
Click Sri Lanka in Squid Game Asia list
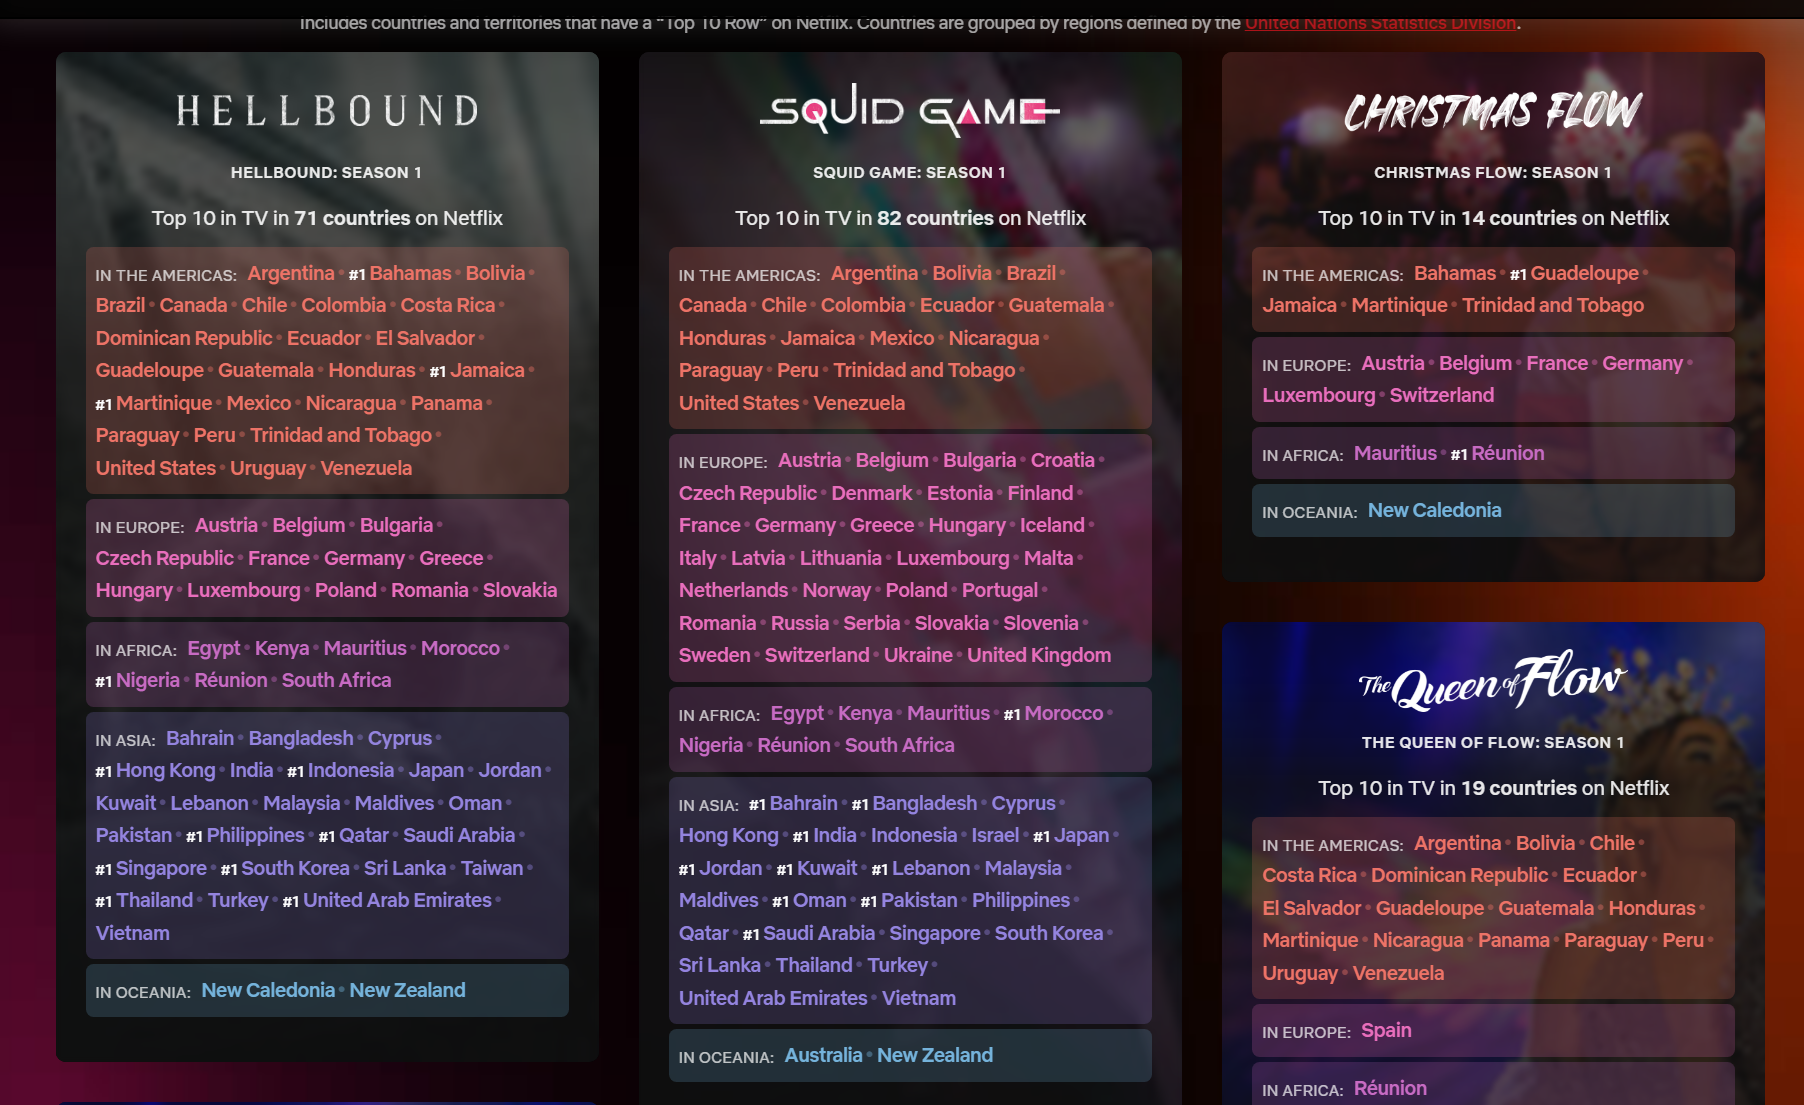coord(720,966)
